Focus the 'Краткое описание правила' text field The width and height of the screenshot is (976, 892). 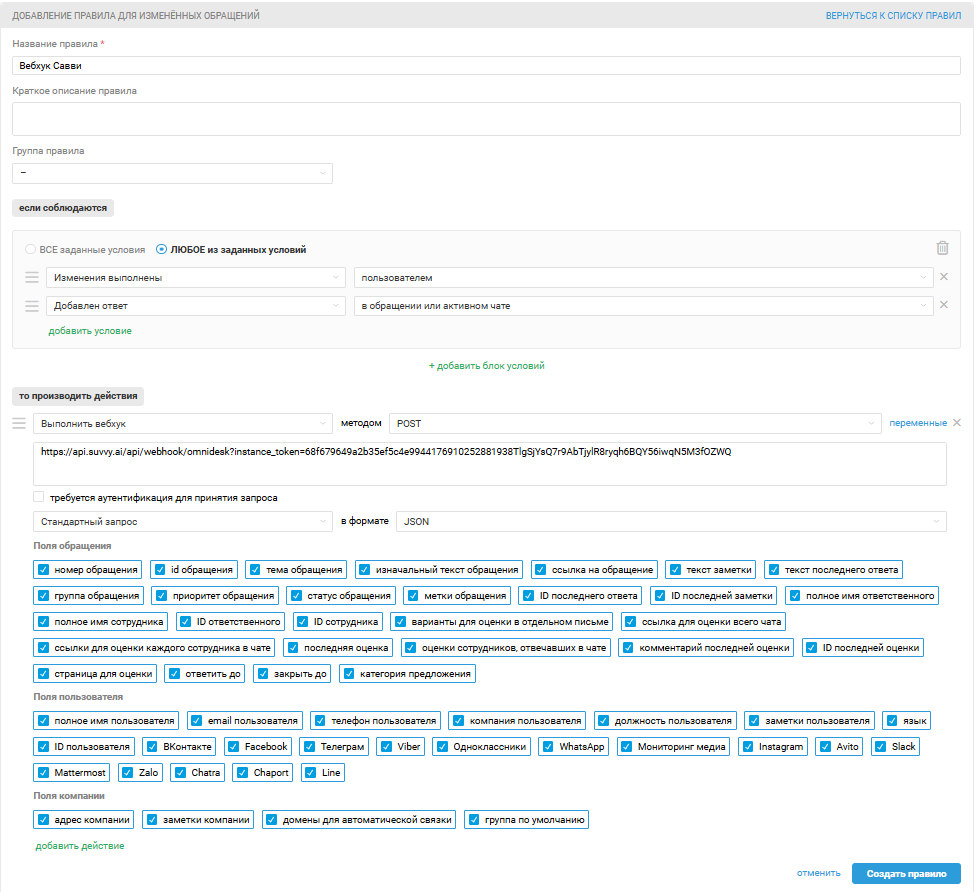486,119
